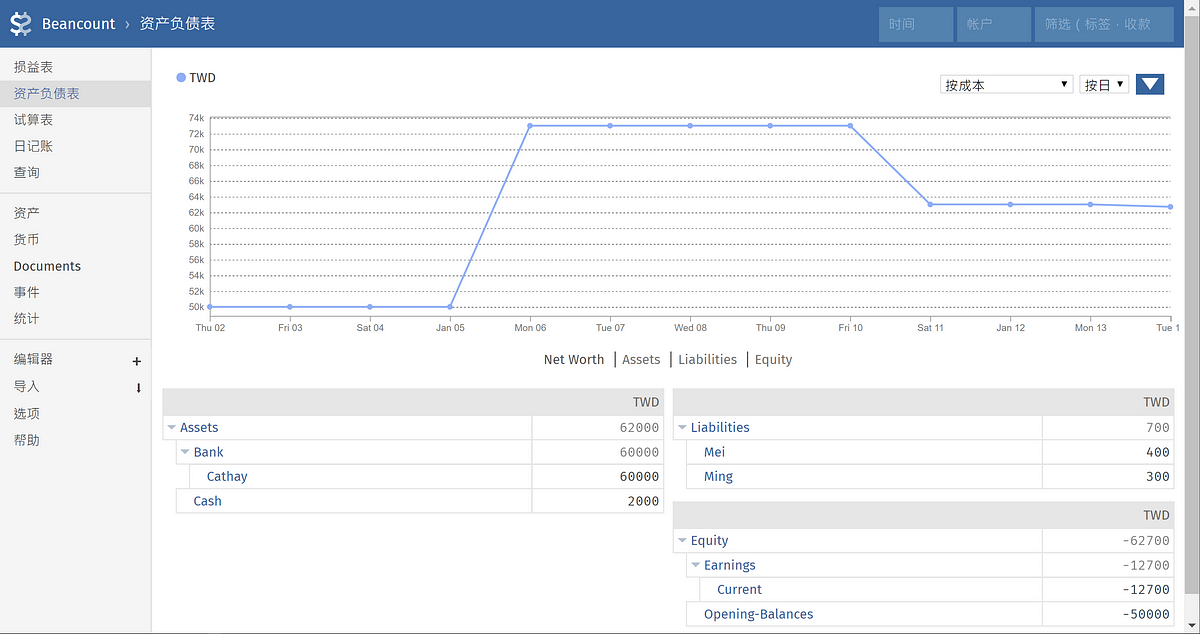Open 损益表 in the sidebar
Viewport: 1200px width, 634px height.
tap(33, 67)
